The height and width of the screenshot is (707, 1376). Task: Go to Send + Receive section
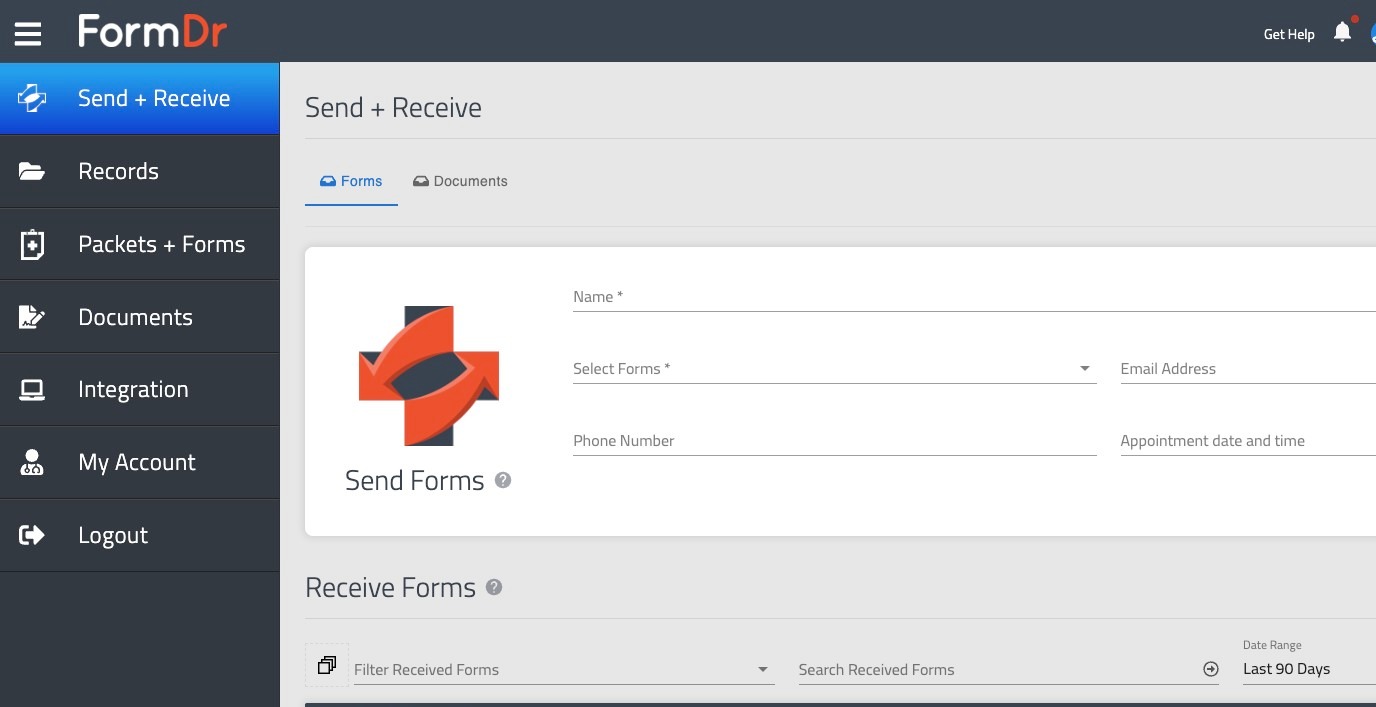pos(140,98)
